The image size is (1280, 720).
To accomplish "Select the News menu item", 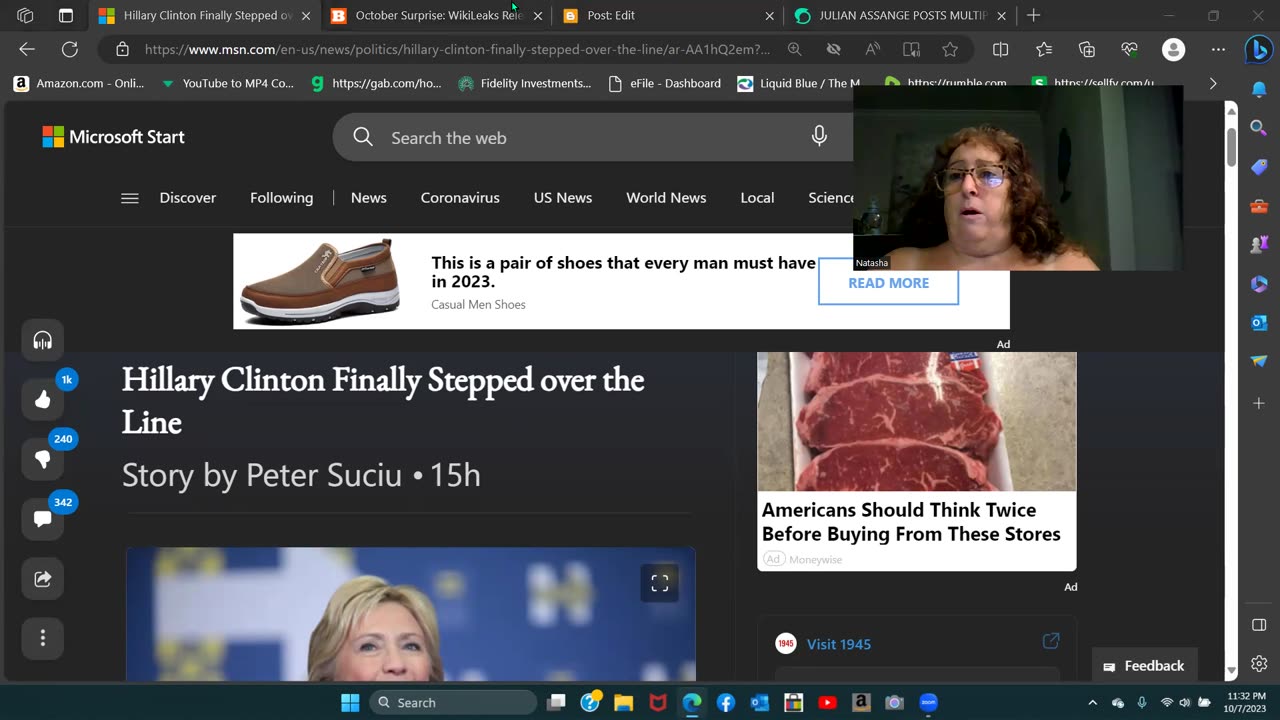I will point(369,198).
